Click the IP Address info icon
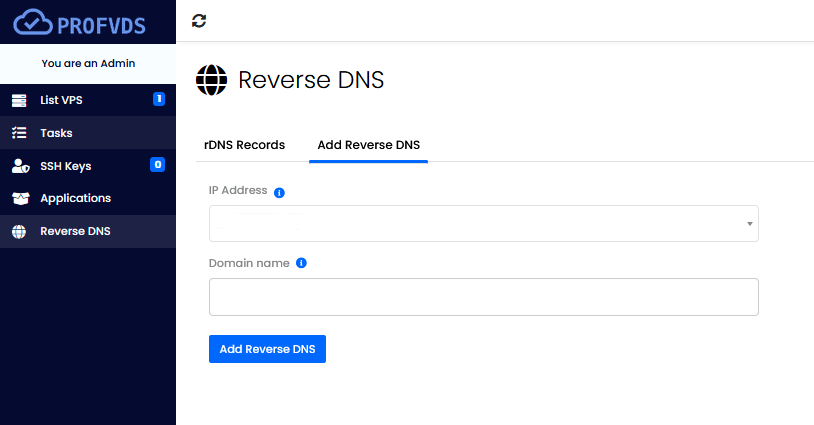 click(279, 193)
